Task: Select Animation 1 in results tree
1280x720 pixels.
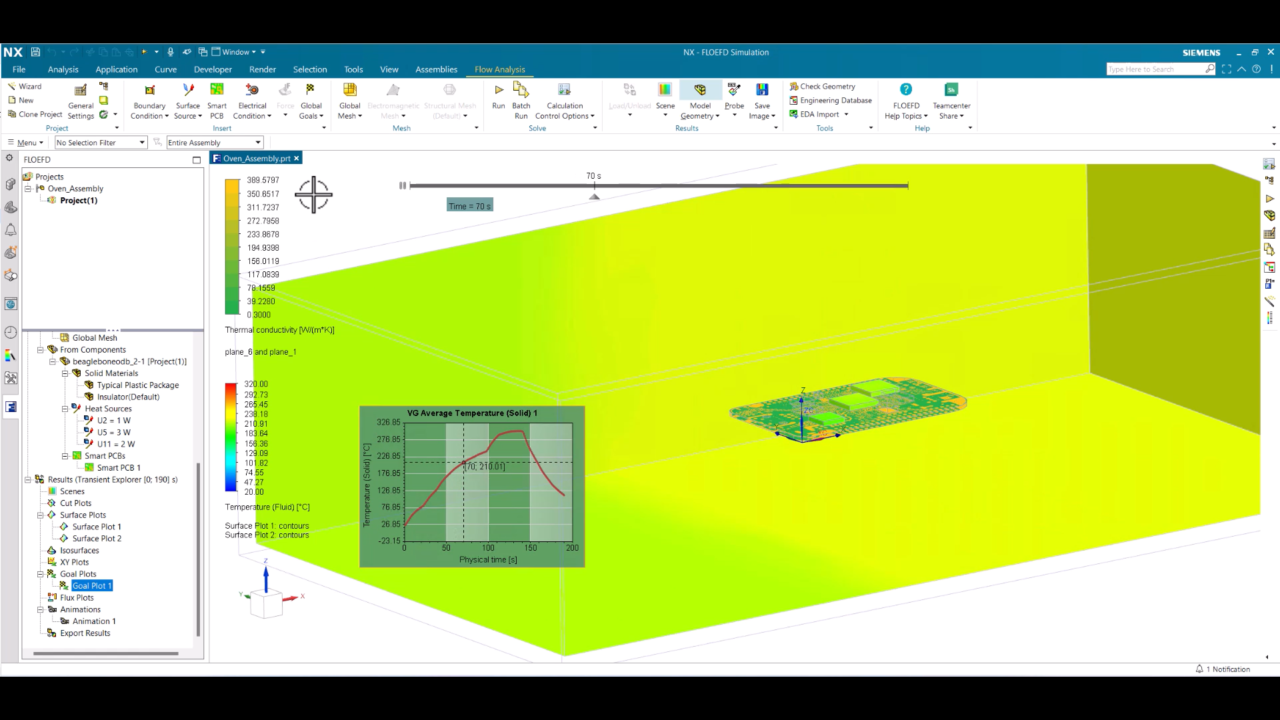Action: point(93,621)
